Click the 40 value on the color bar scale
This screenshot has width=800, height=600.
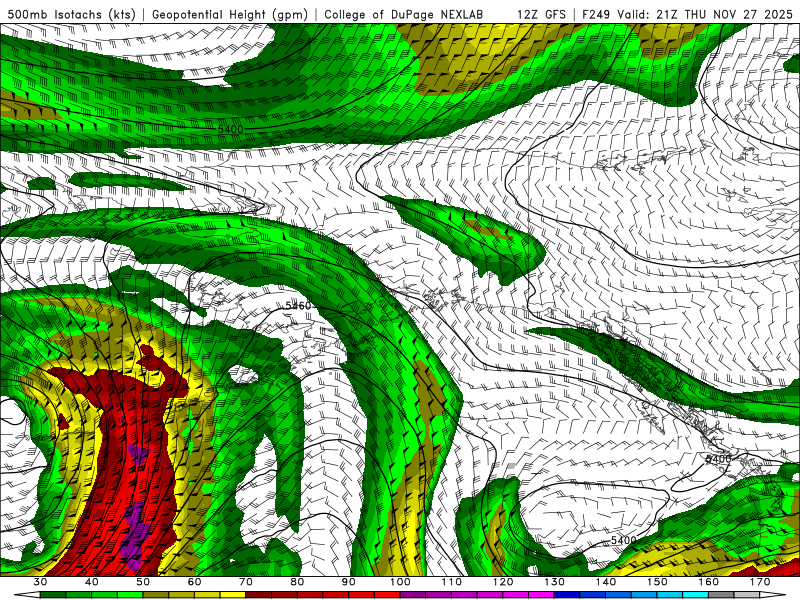pyautogui.click(x=91, y=582)
